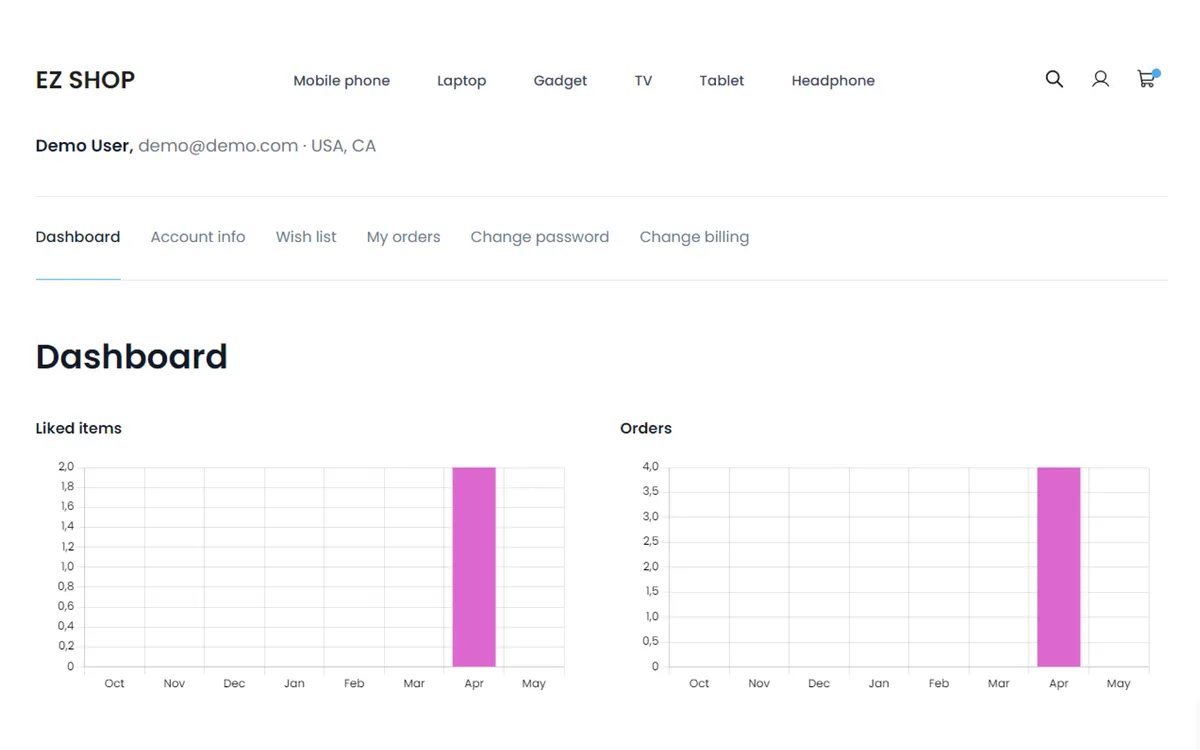Switch to the Wish list tab

pyautogui.click(x=306, y=237)
